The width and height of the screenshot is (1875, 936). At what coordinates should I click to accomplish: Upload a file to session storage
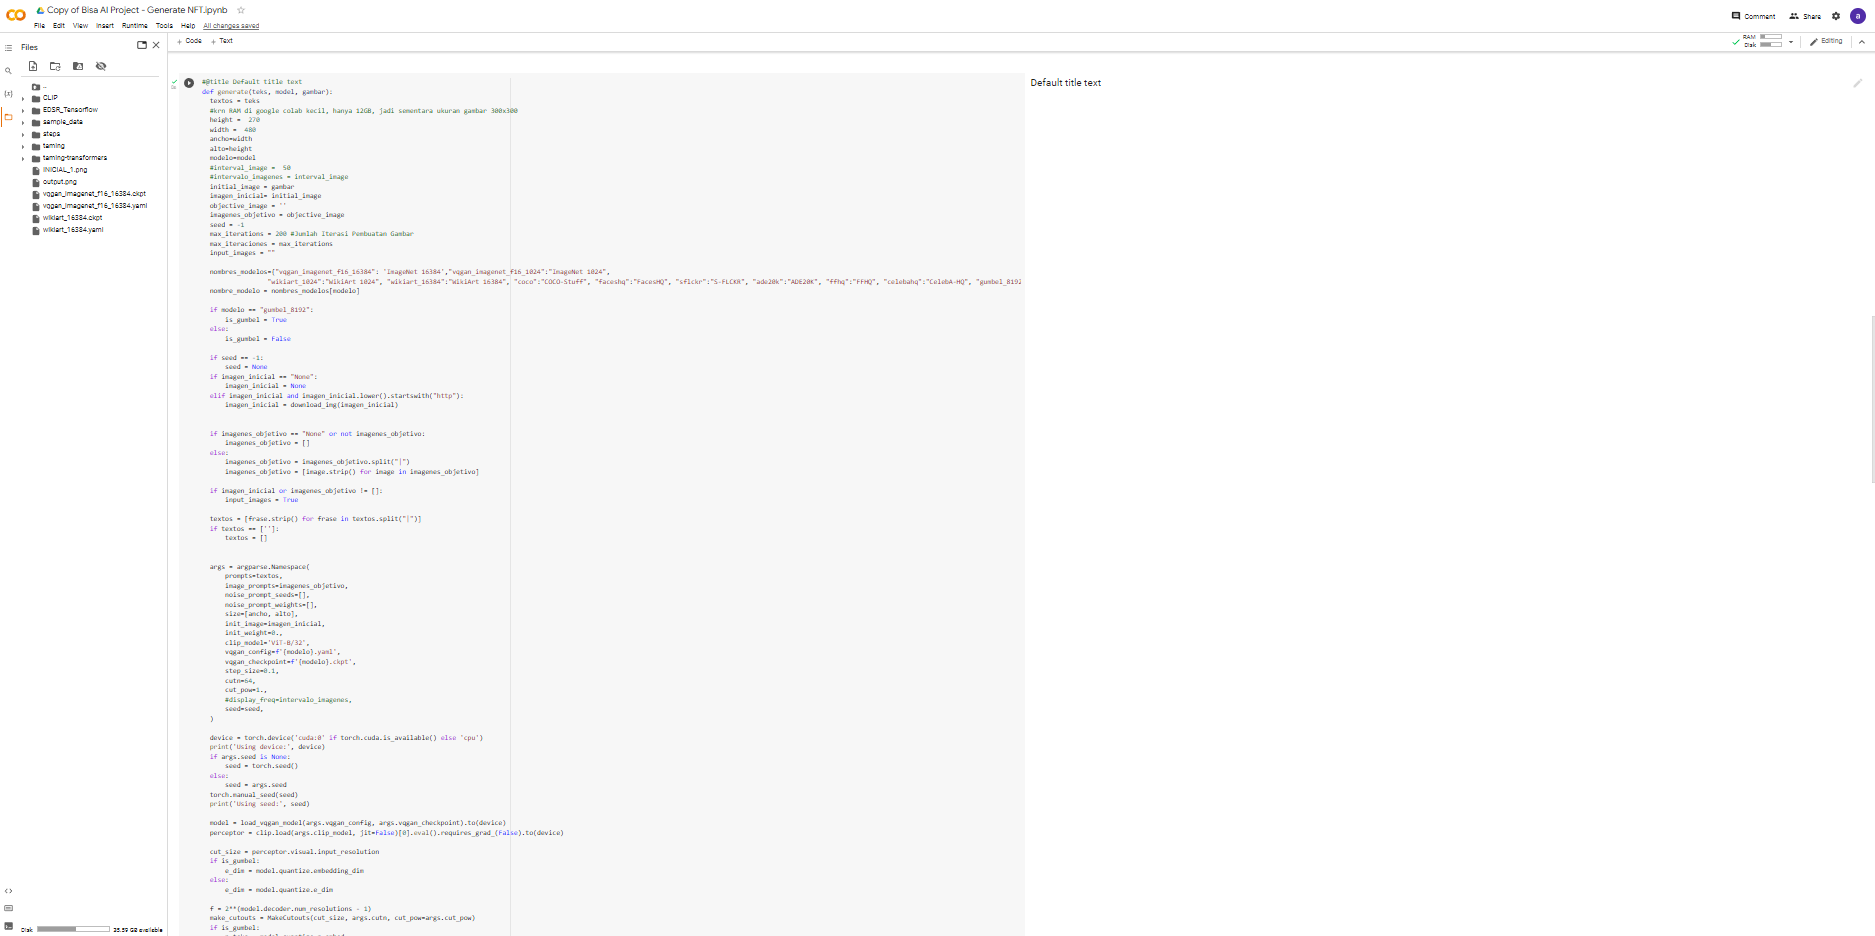click(x=33, y=66)
